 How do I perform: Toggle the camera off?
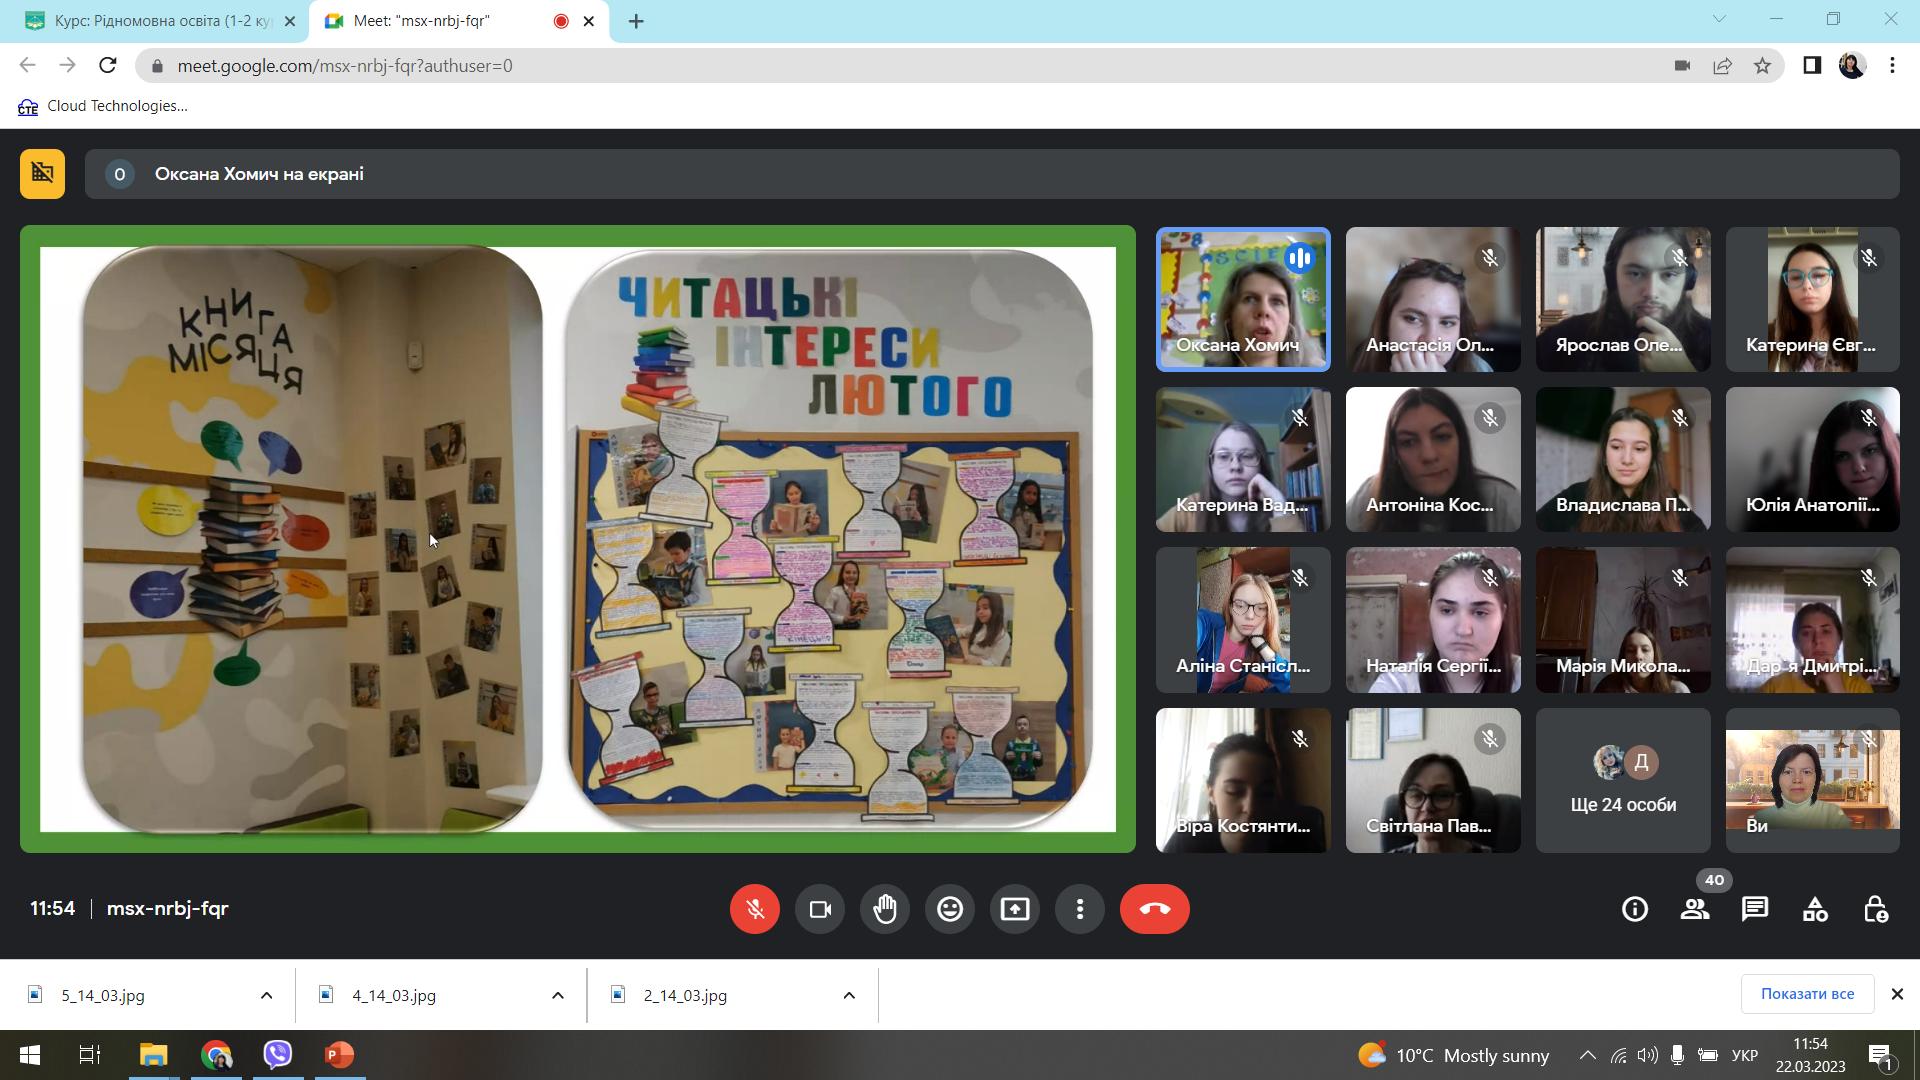pos(820,909)
